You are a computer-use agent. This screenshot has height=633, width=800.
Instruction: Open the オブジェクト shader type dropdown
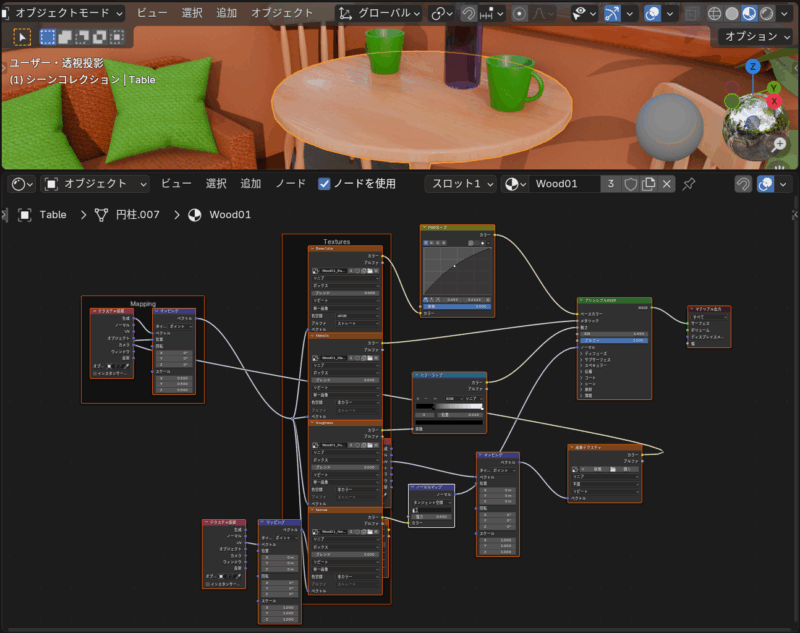tap(95, 184)
